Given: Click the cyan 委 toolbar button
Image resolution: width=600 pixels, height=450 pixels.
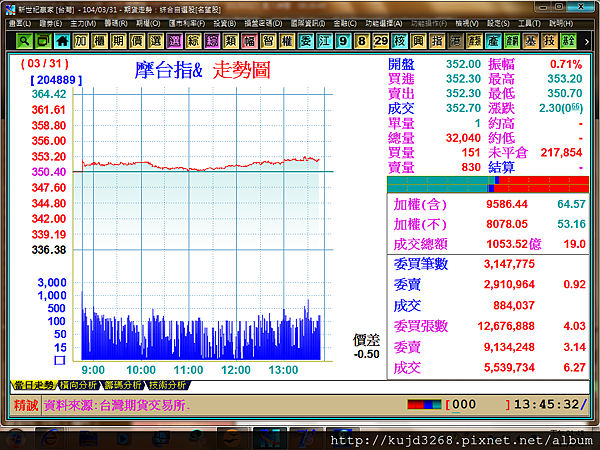Looking at the screenshot, I should pyautogui.click(x=305, y=41).
